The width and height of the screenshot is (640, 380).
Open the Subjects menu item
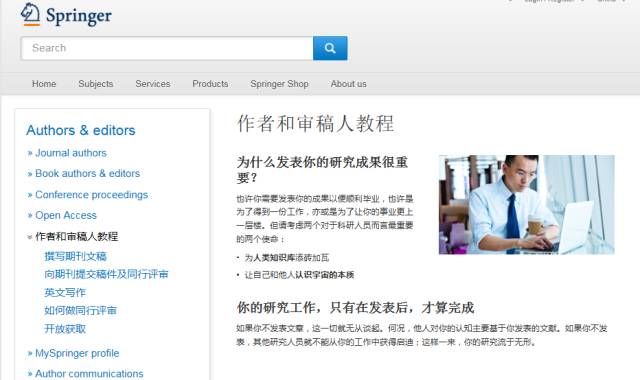[96, 84]
